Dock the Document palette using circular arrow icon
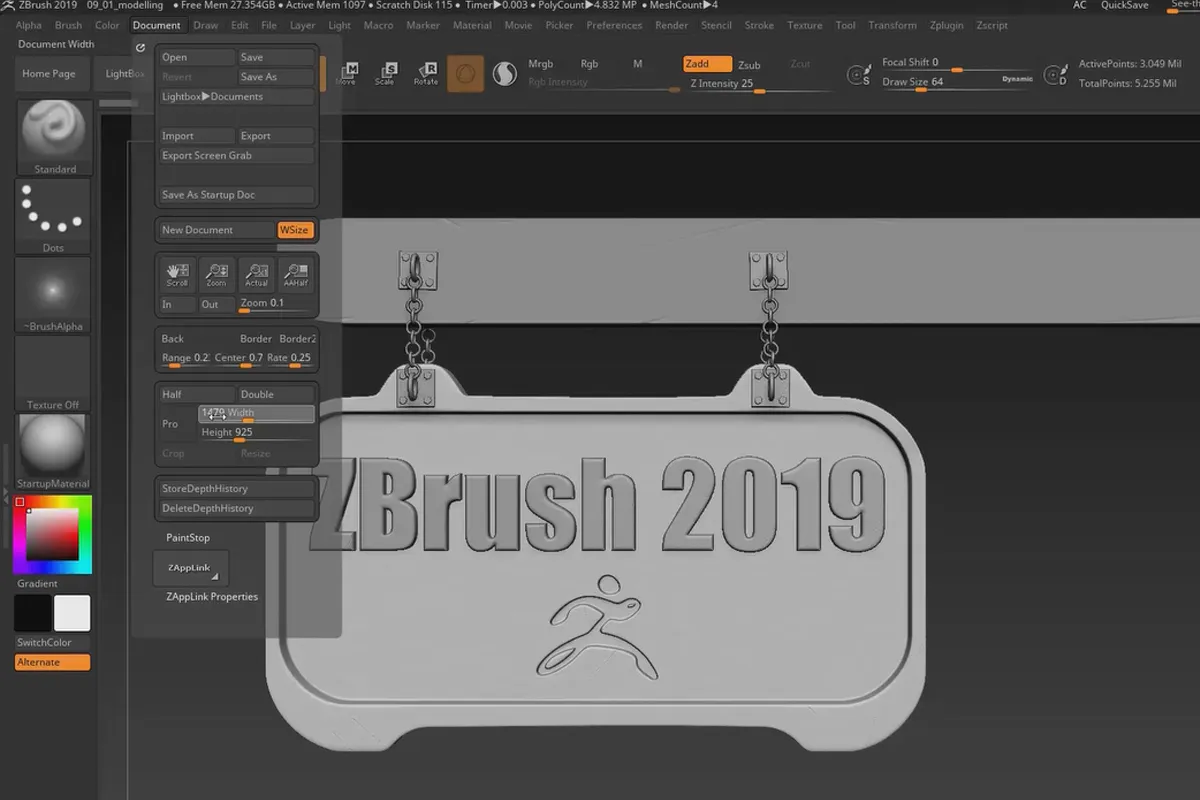 (140, 47)
